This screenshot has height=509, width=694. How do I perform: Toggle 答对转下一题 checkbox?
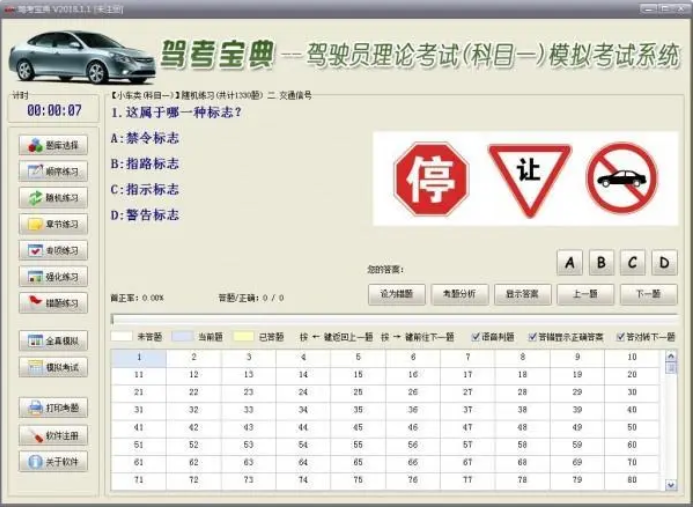coord(621,337)
